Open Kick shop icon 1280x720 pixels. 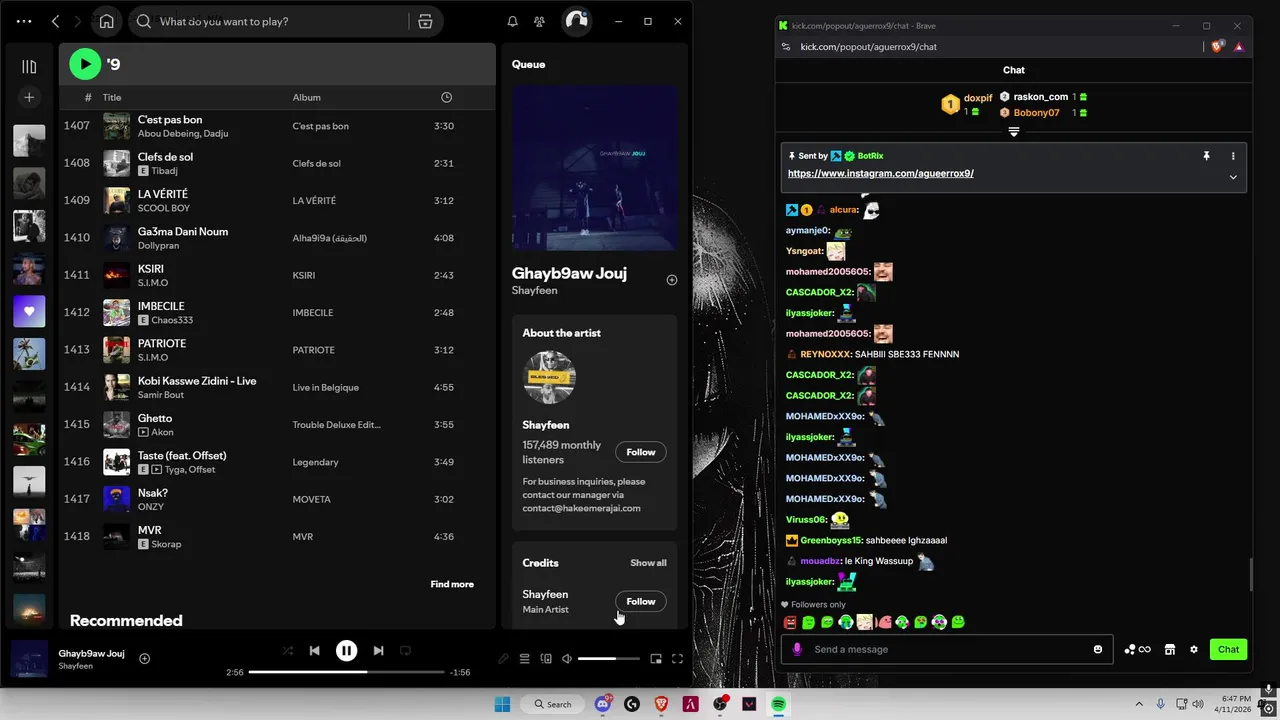[x=1169, y=649]
